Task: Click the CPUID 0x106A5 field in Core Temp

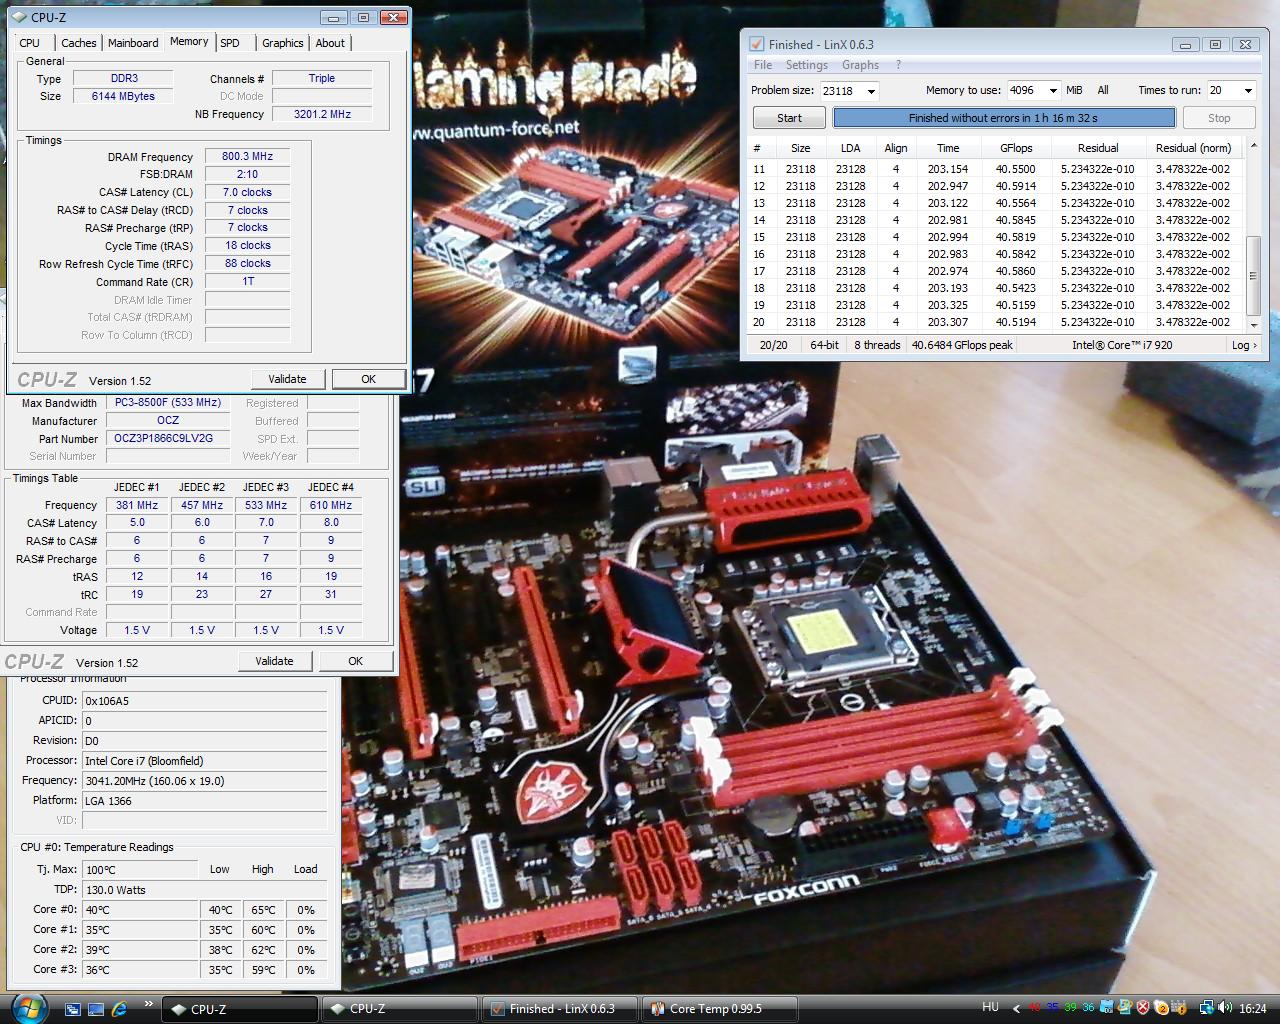Action: coord(203,701)
